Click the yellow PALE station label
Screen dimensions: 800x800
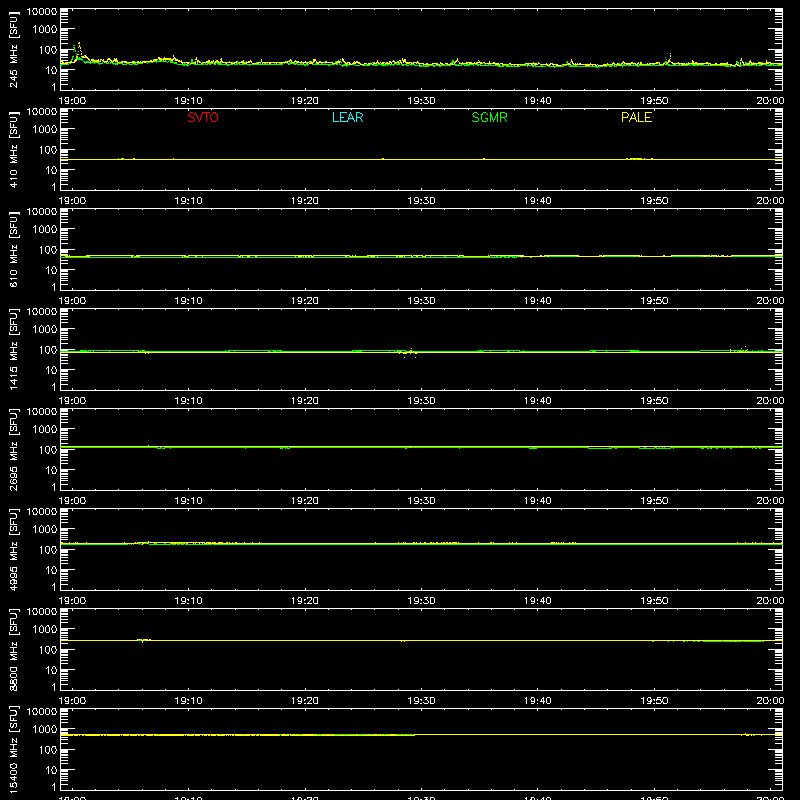(x=636, y=117)
